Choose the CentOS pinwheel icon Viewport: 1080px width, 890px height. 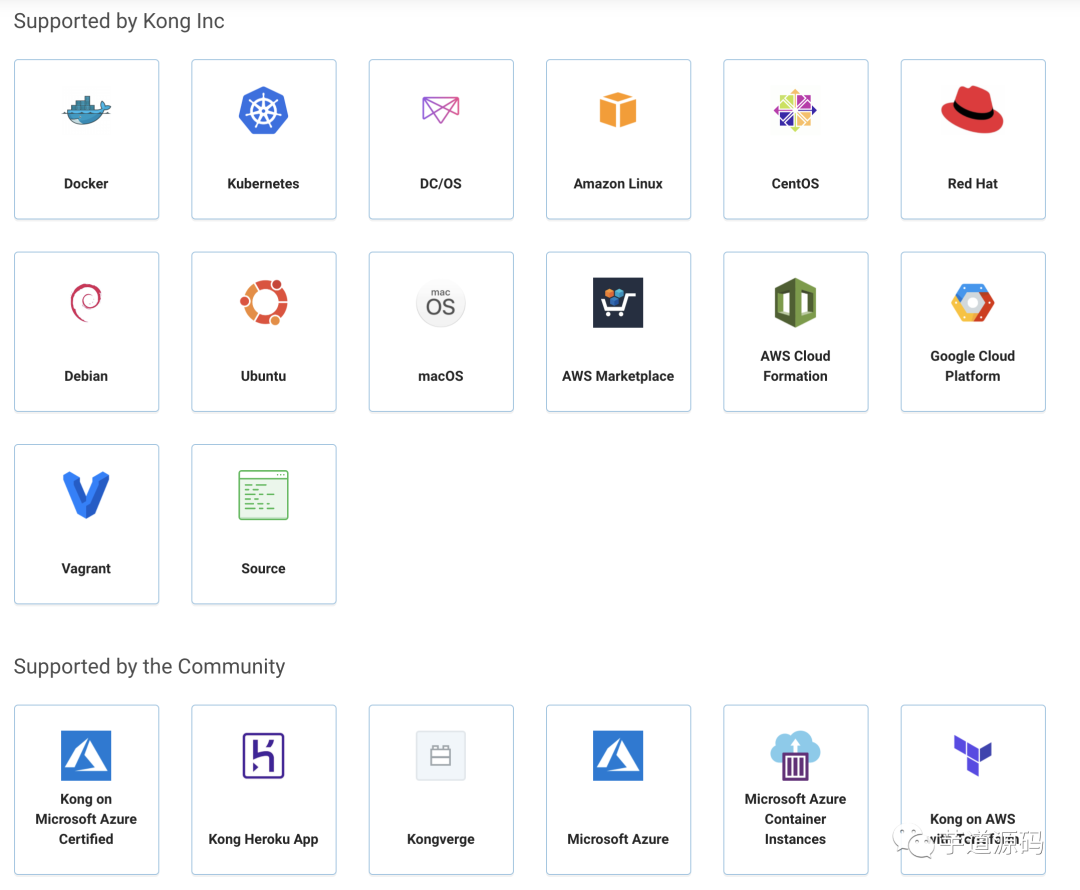coord(795,110)
